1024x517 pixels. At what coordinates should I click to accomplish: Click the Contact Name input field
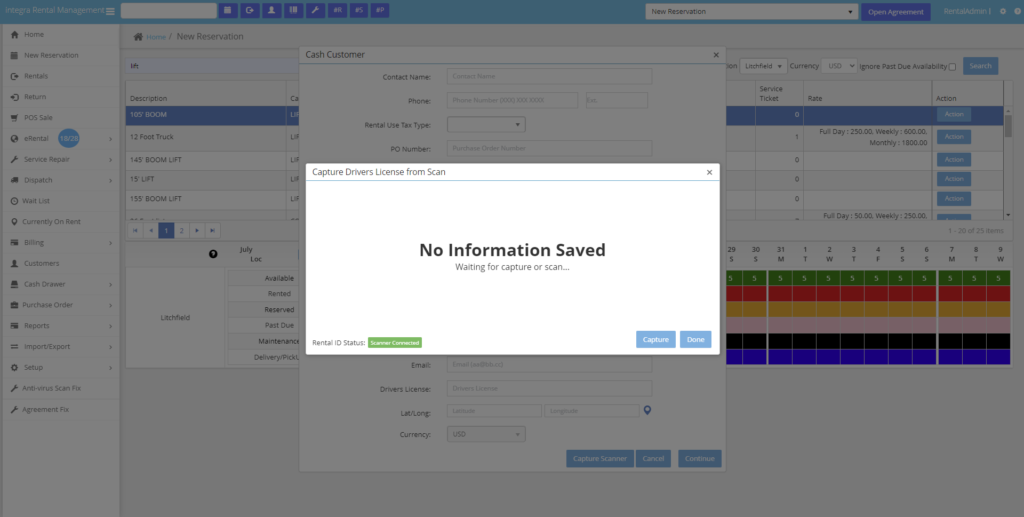tap(549, 76)
